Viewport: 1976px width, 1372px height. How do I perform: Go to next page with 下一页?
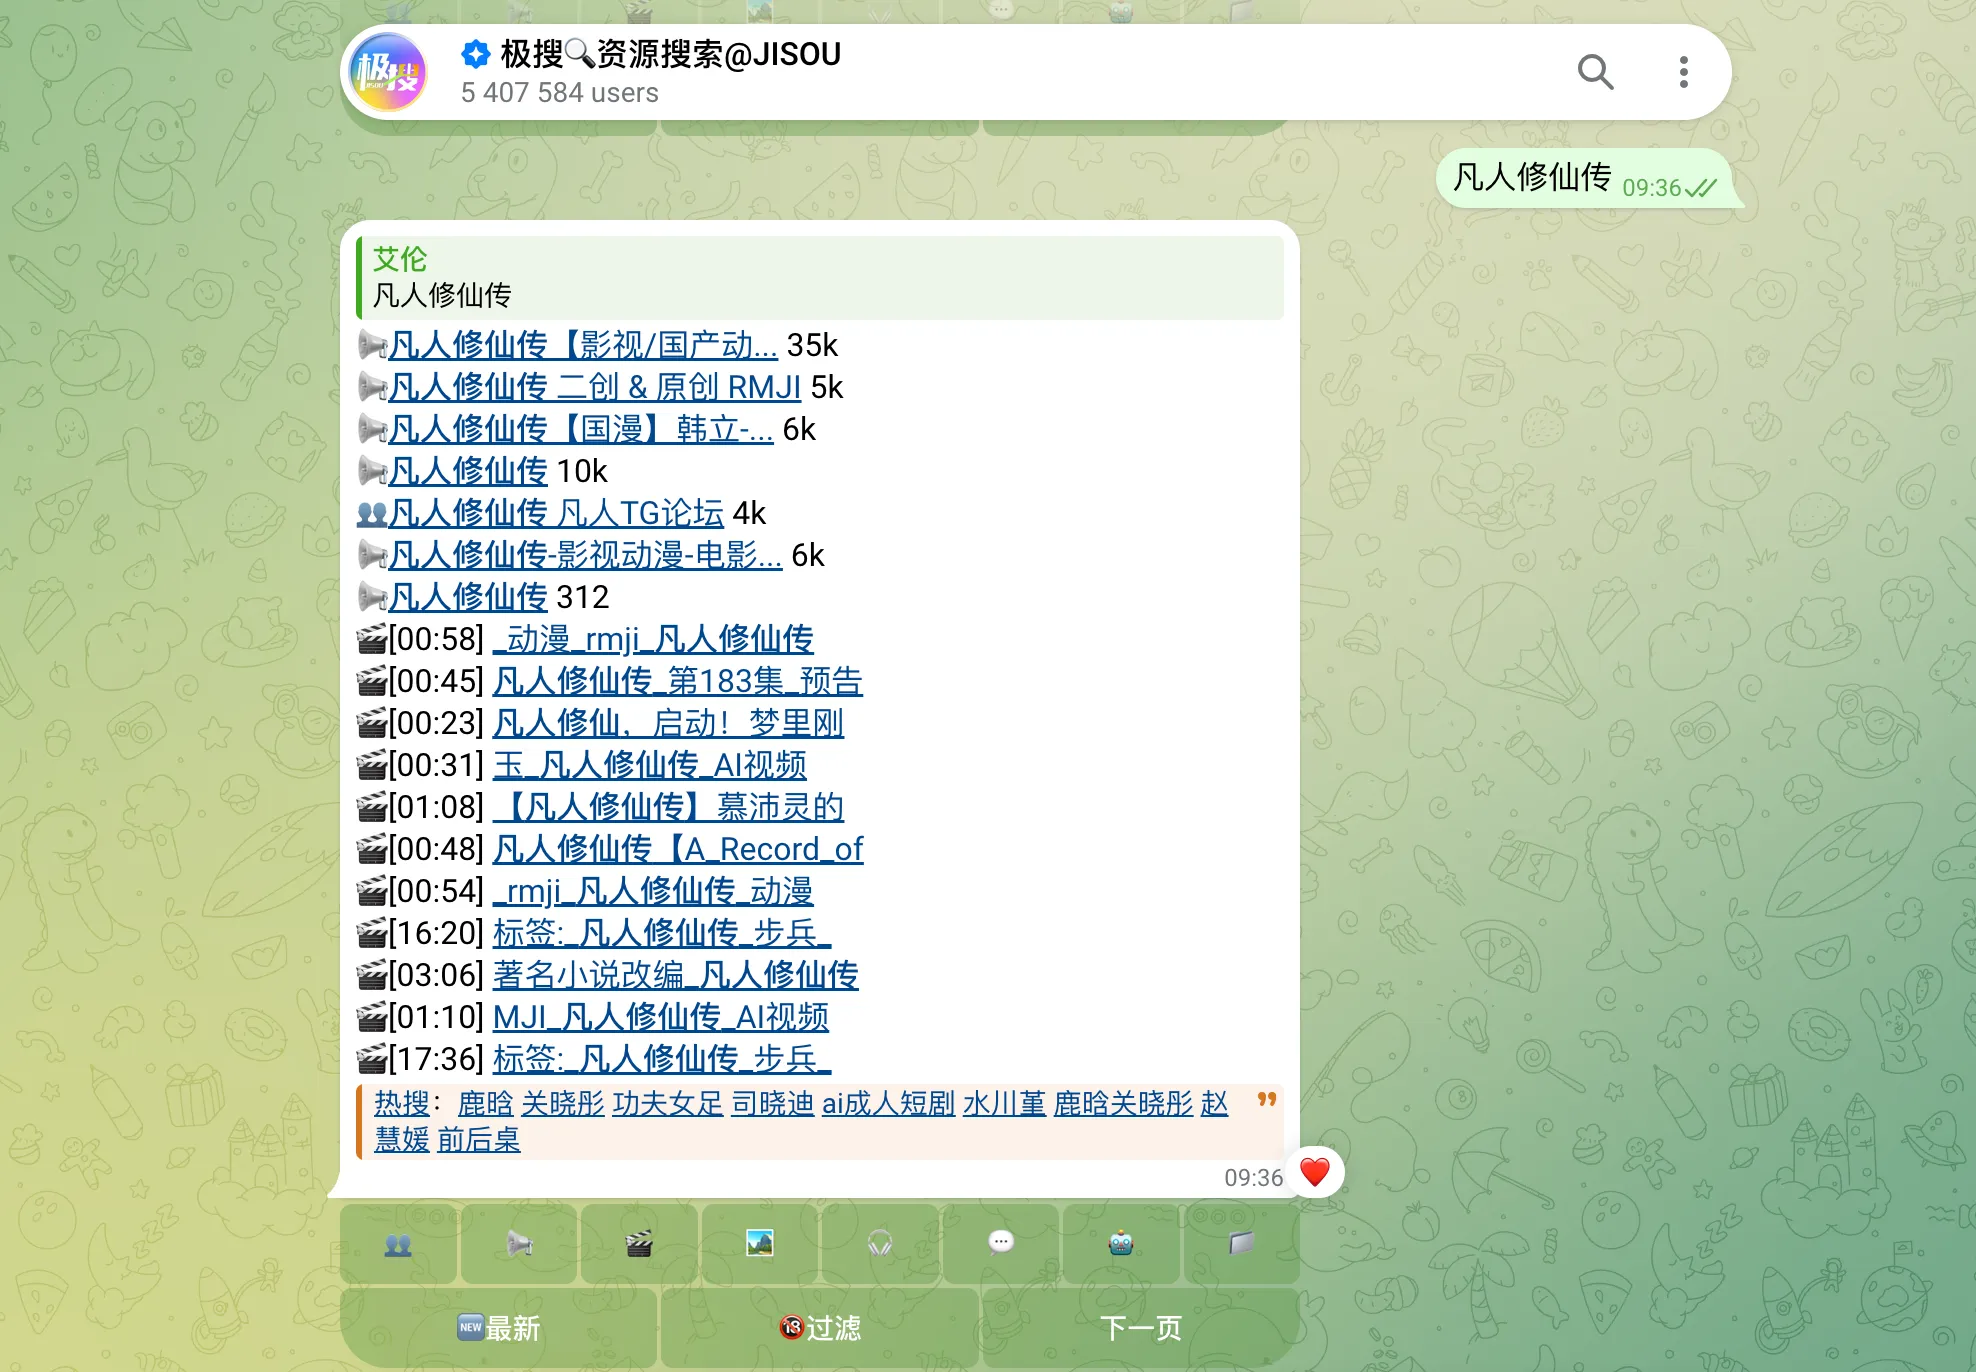1141,1328
